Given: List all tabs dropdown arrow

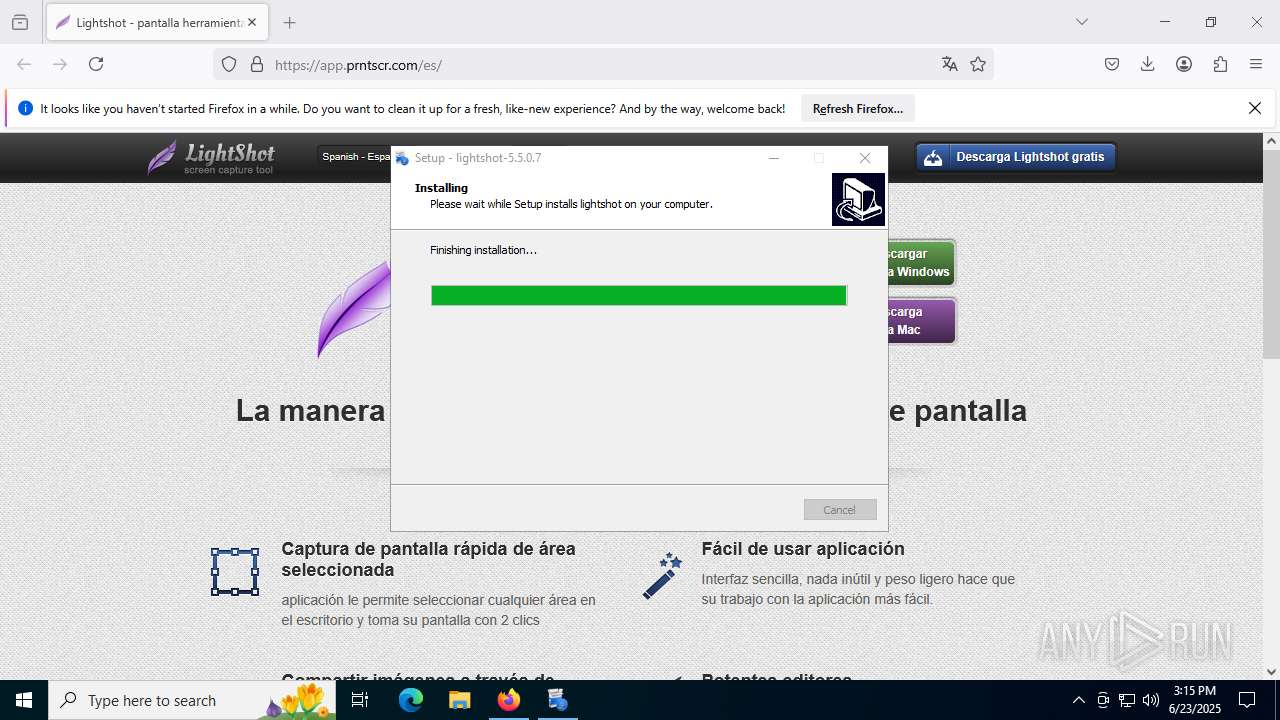Looking at the screenshot, I should click(1081, 22).
